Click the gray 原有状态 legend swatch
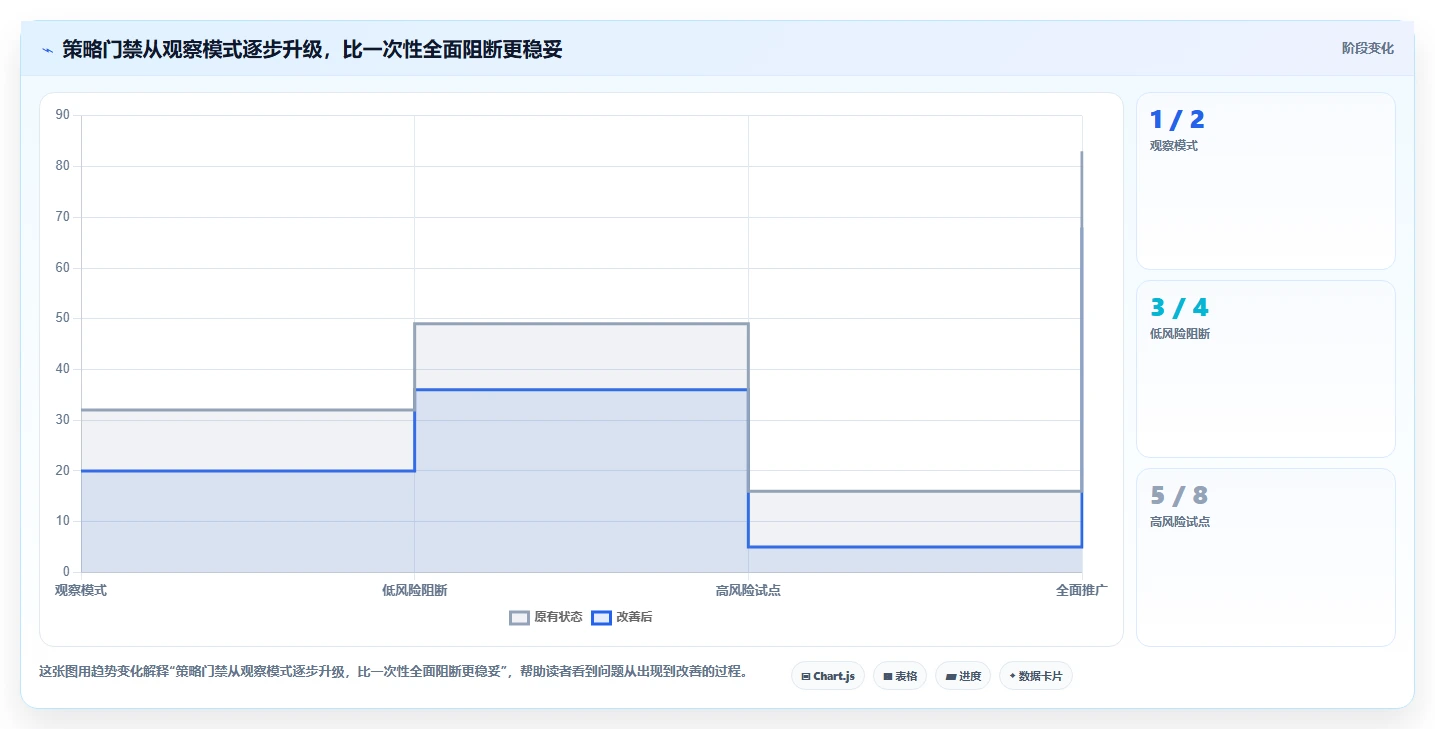The image size is (1435, 729). pyautogui.click(x=519, y=618)
